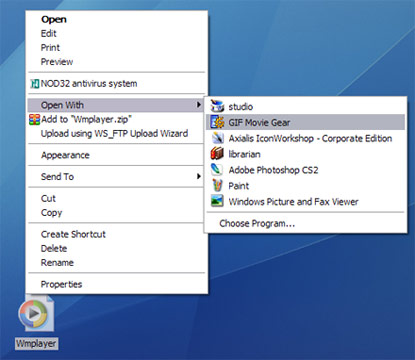Image resolution: width=415 pixels, height=360 pixels.
Task: Click the Wmplayer file name label
Action: [x=36, y=344]
